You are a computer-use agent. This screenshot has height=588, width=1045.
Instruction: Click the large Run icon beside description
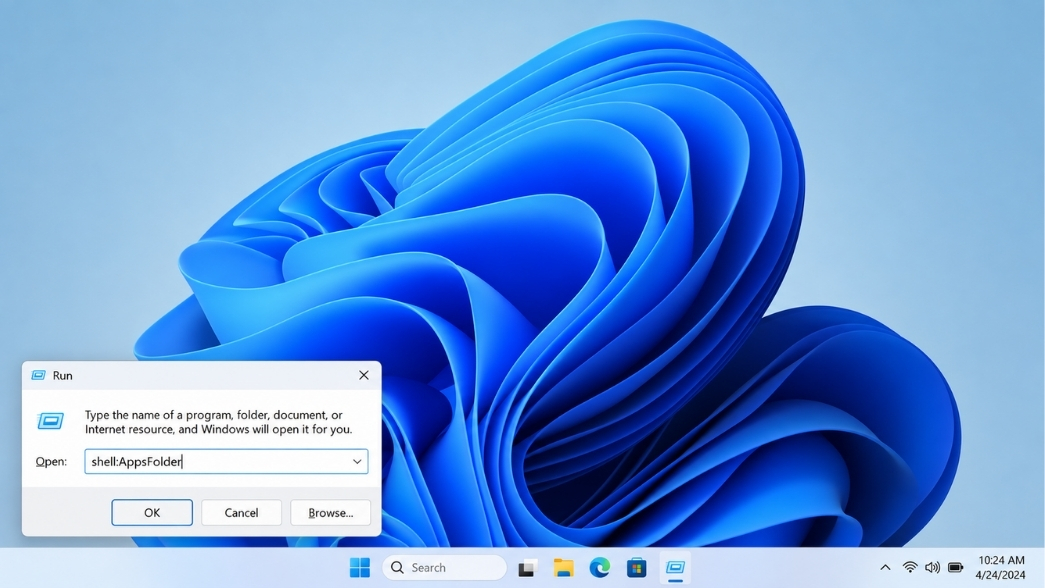(x=51, y=421)
